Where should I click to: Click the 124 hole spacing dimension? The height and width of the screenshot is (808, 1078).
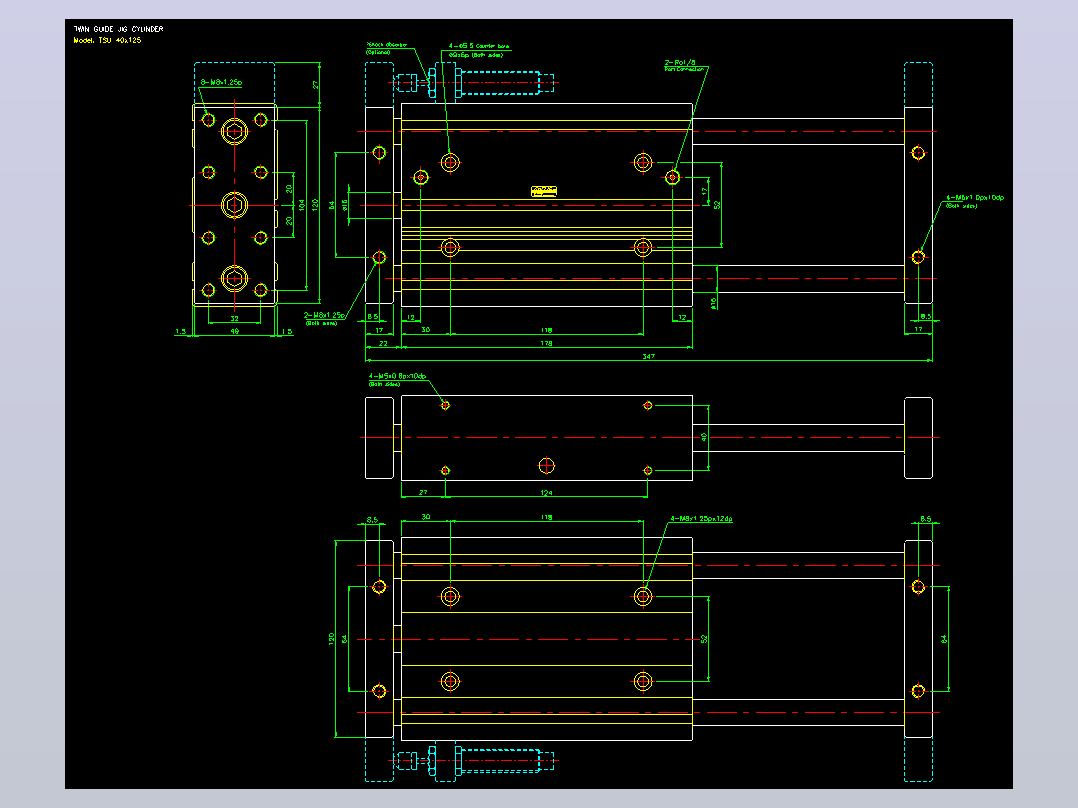pos(546,492)
